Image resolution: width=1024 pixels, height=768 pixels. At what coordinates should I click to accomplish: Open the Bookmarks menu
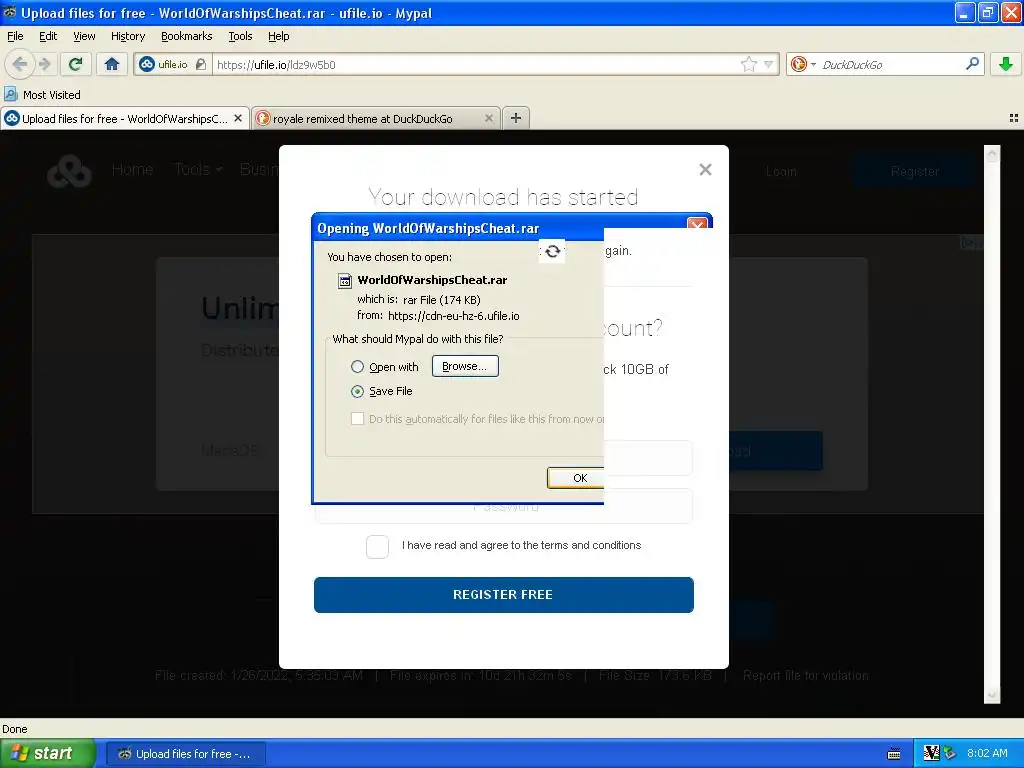(187, 36)
